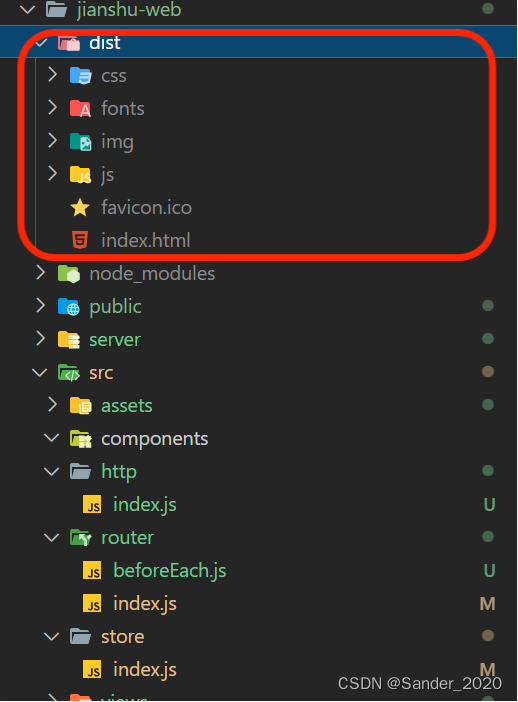Collapse the src folder chevron
The image size is (518, 702).
tap(40, 372)
